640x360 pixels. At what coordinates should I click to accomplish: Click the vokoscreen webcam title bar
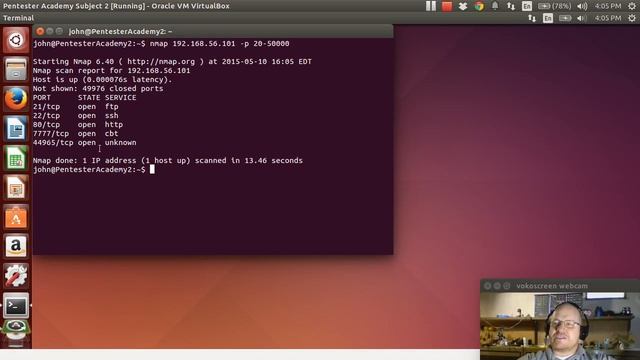(560, 286)
